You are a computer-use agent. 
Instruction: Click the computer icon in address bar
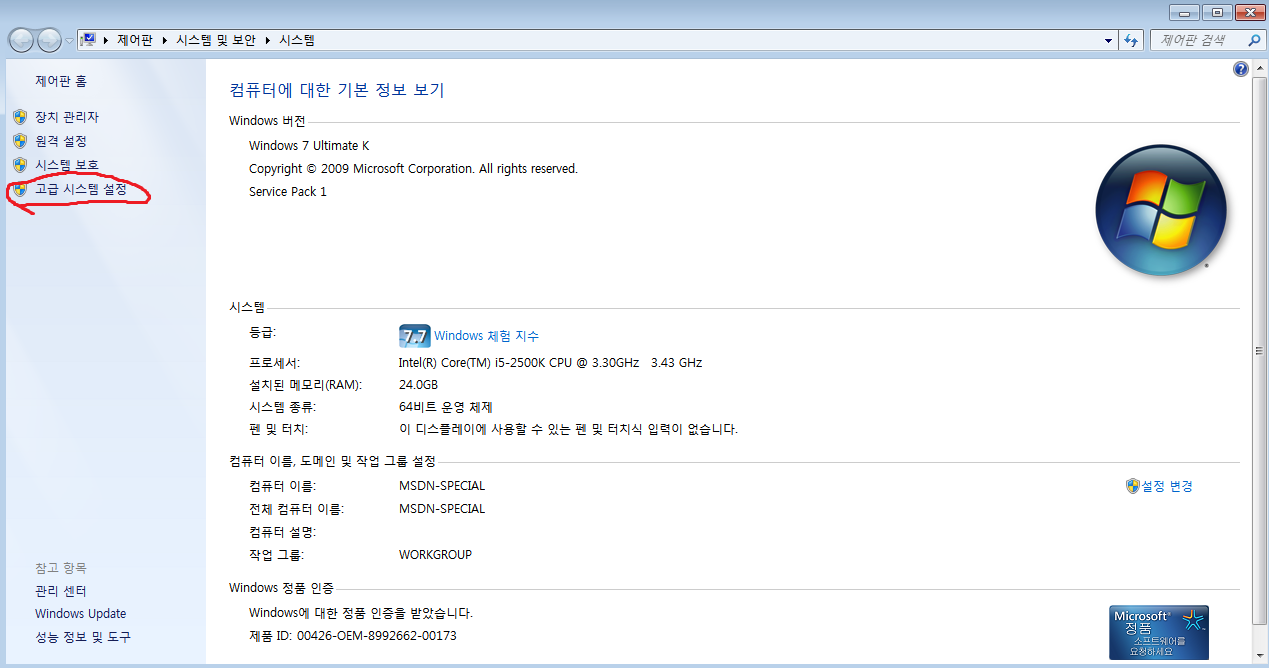88,40
